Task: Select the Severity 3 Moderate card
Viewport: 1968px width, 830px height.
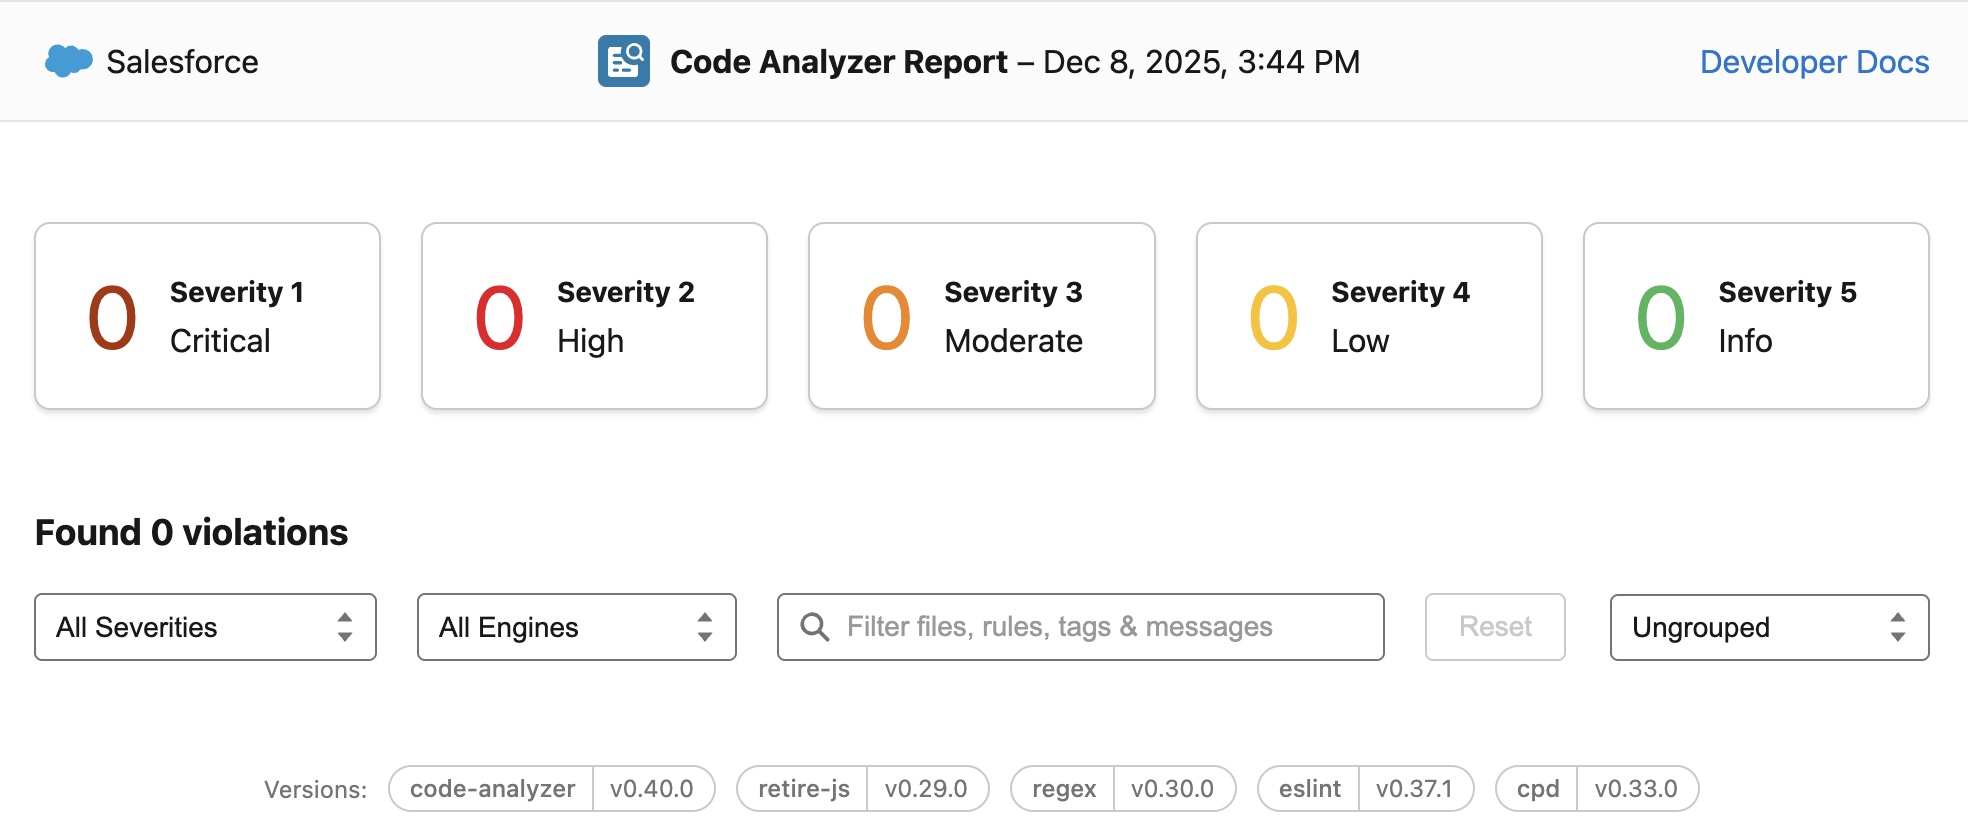Action: 982,316
